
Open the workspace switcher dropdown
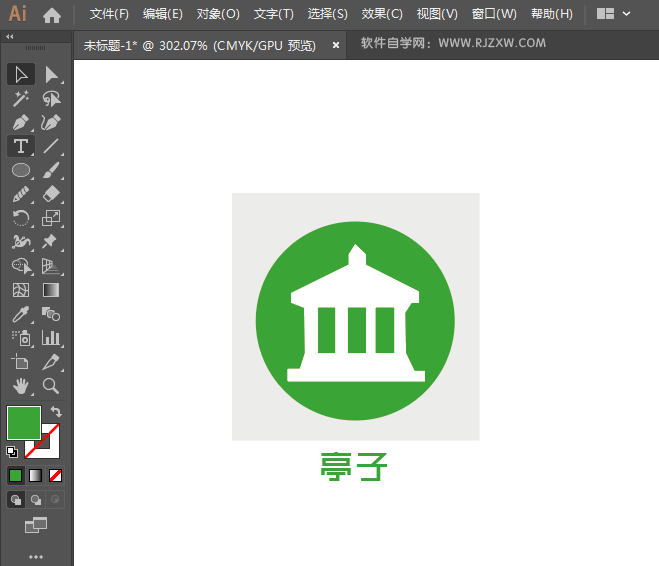coord(613,14)
